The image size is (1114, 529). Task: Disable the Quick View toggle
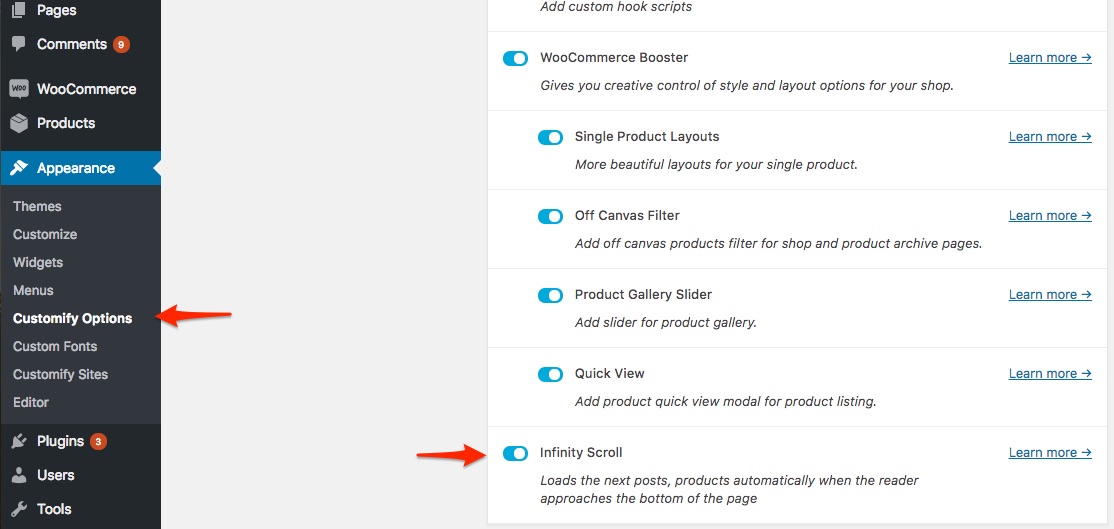[551, 374]
